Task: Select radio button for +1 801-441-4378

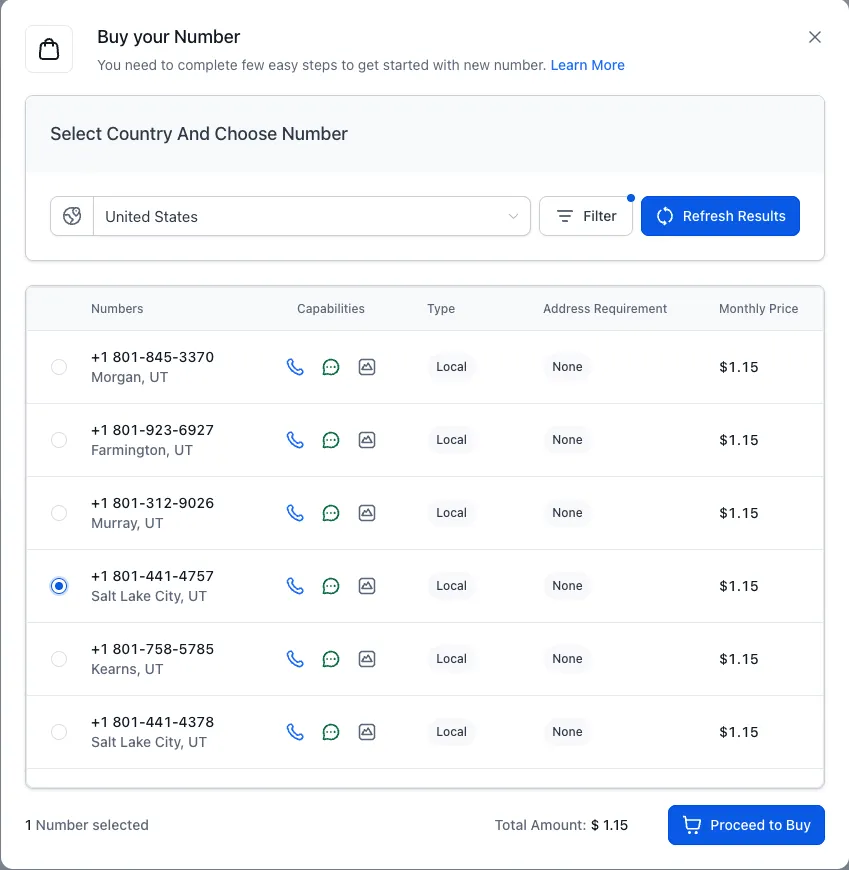Action: [59, 732]
